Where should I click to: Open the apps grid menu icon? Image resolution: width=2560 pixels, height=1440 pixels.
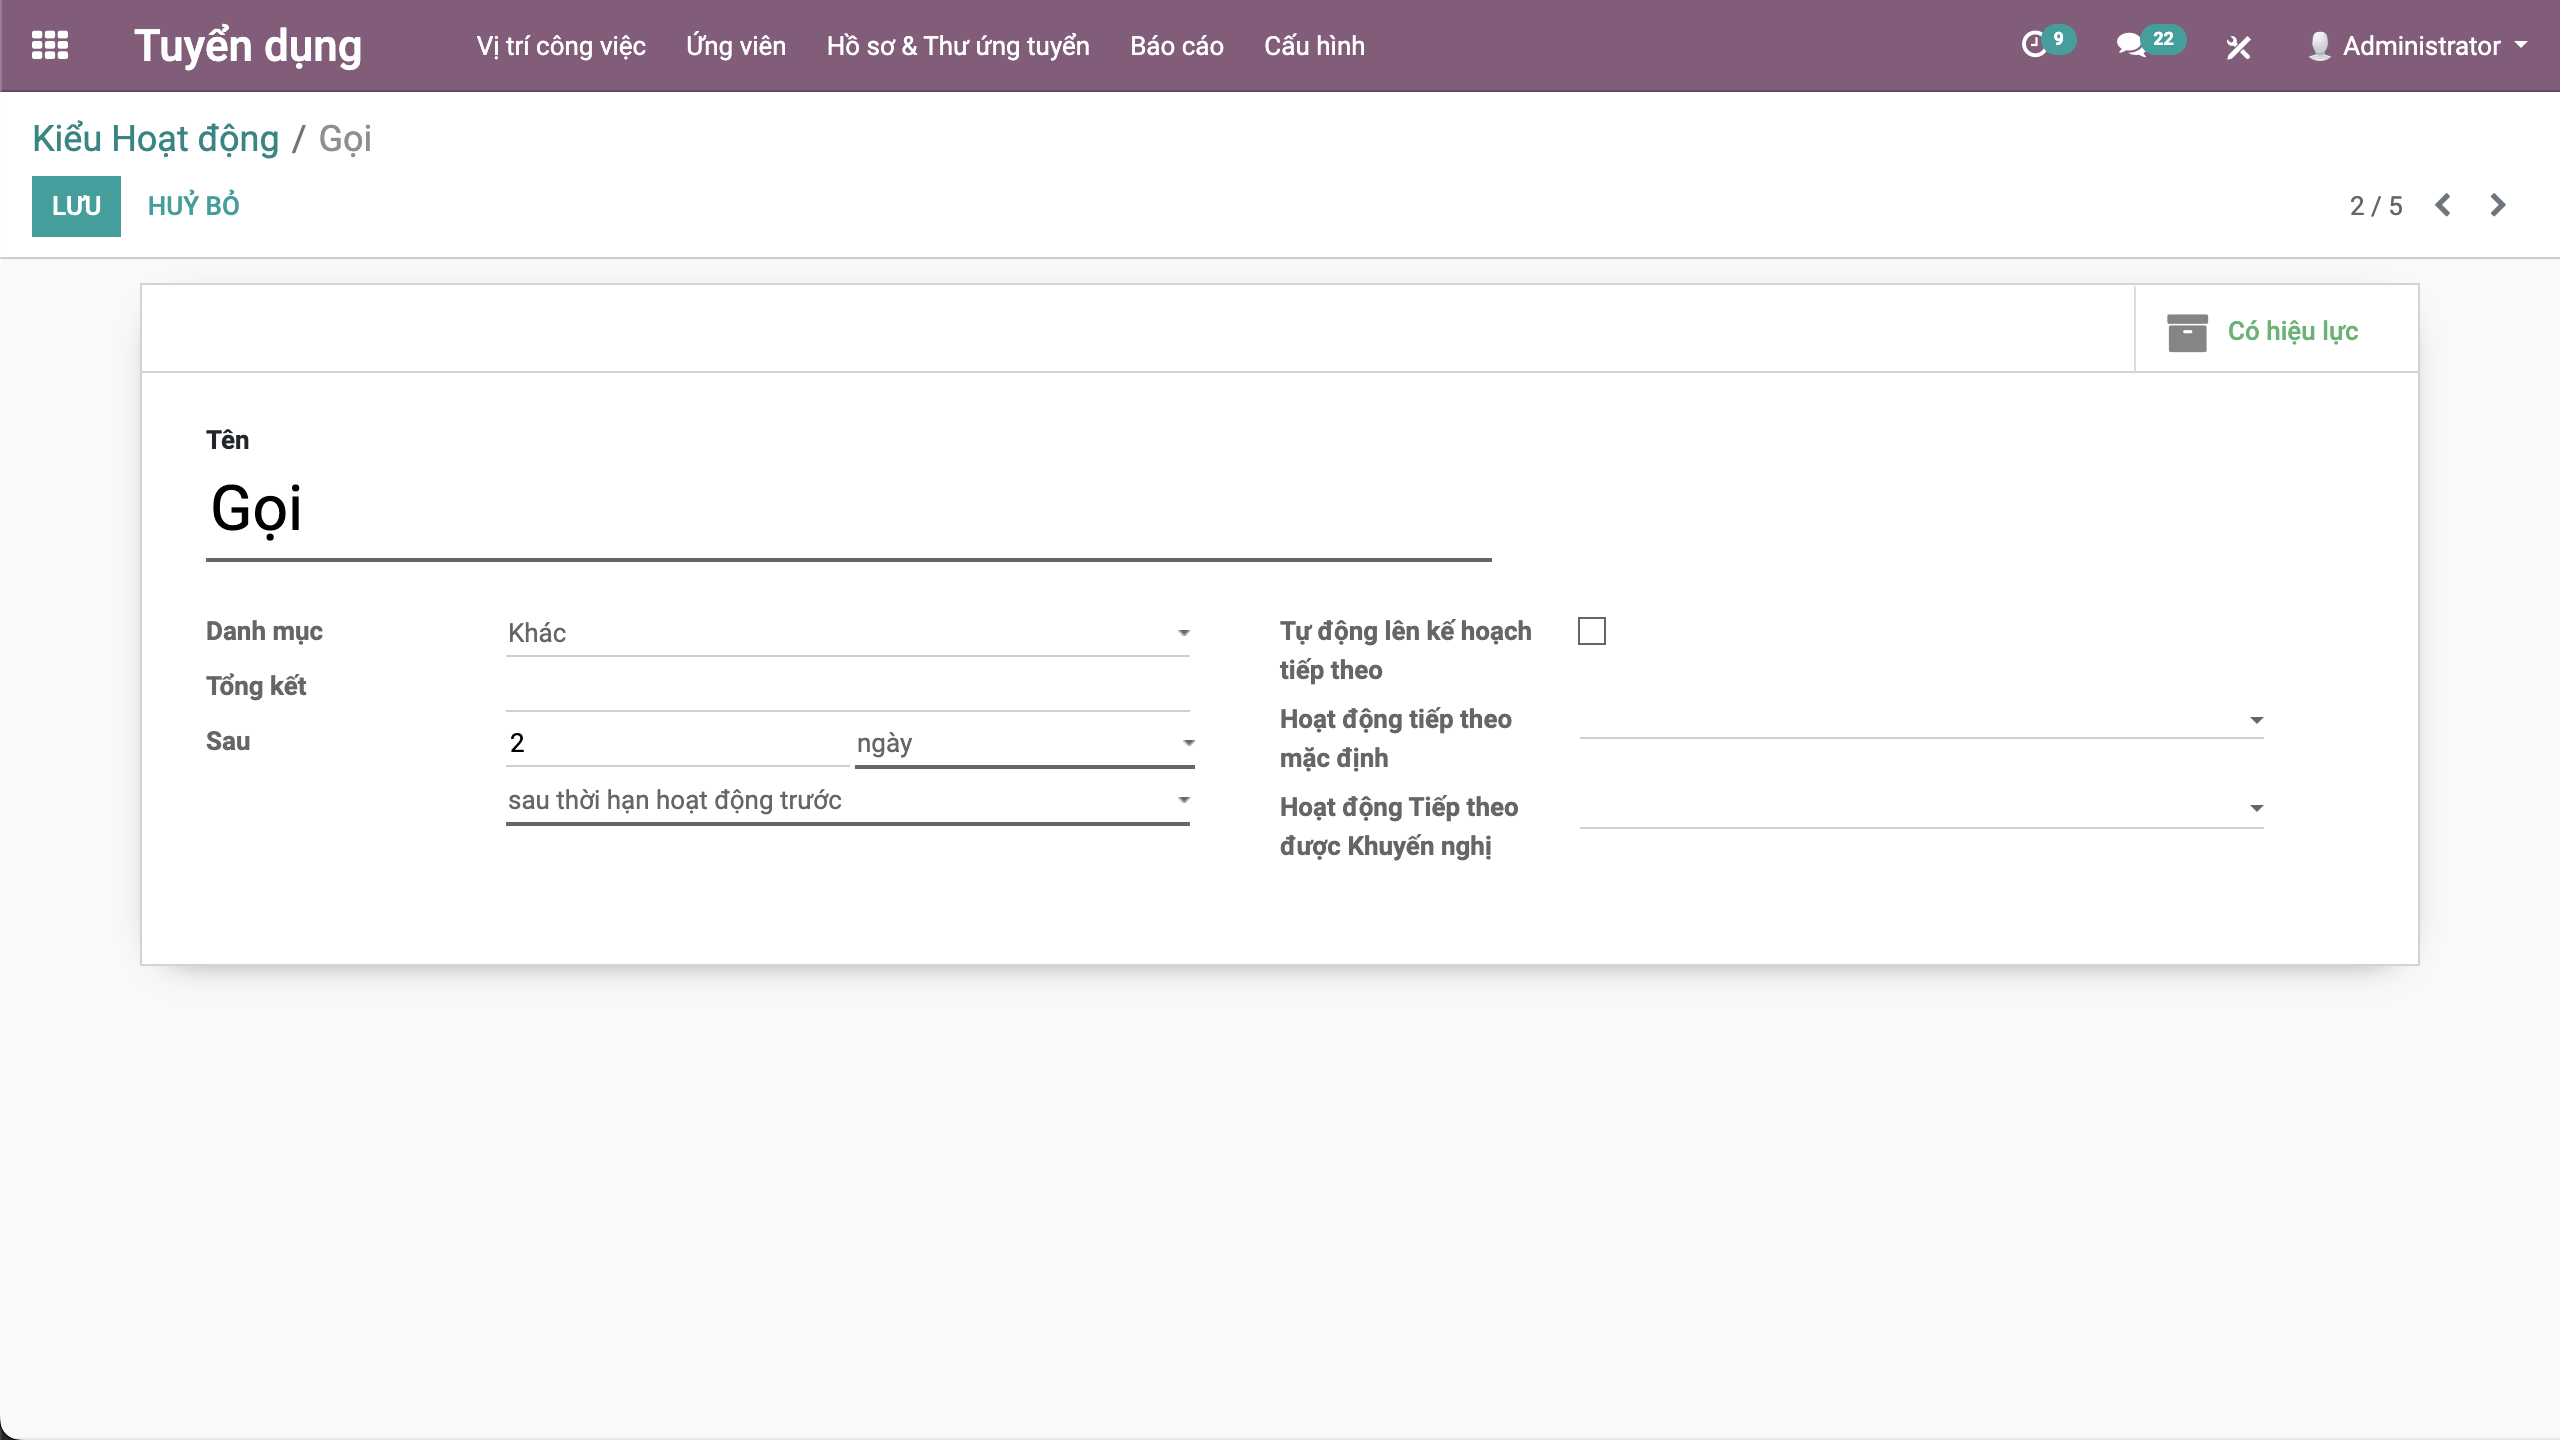point(50,45)
